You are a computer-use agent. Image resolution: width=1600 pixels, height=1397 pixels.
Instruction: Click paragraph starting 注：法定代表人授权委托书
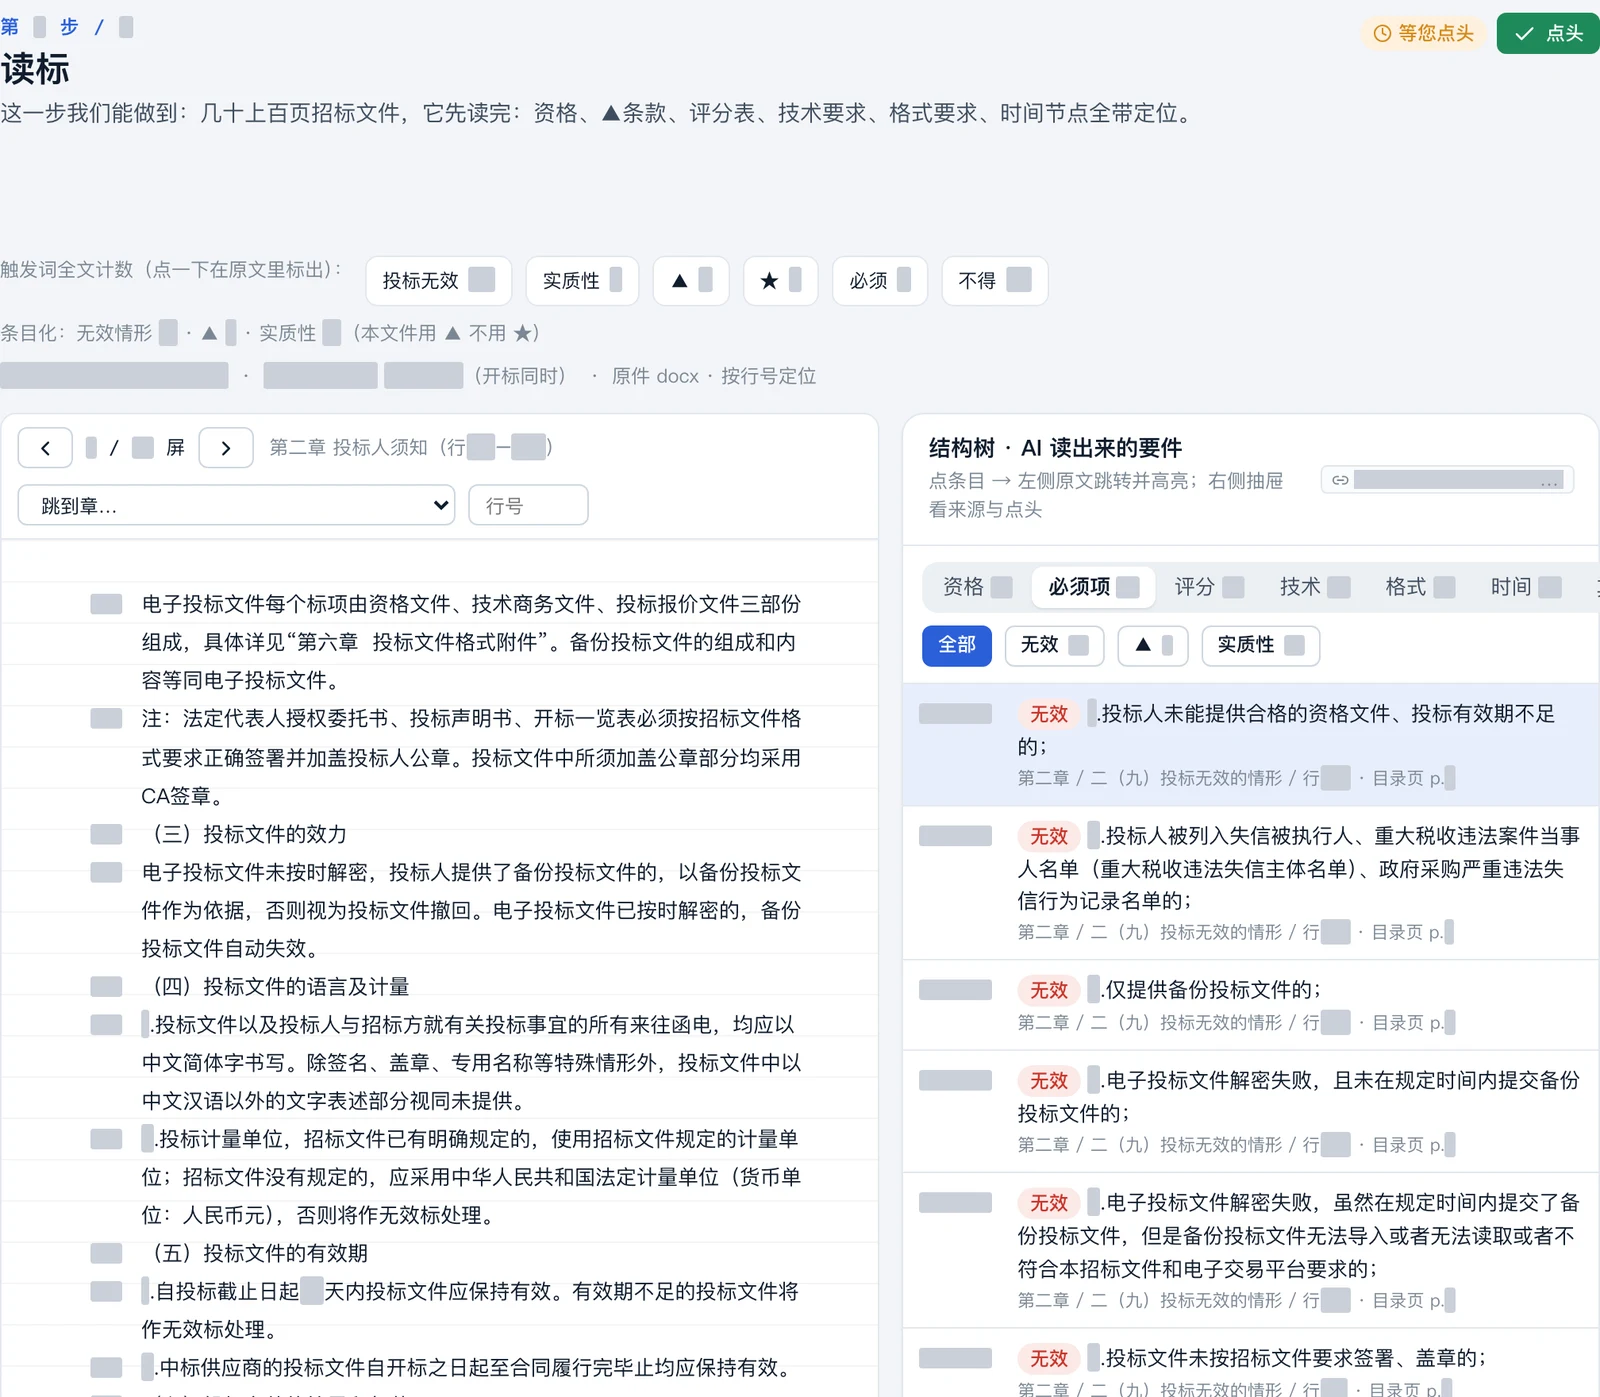click(471, 757)
